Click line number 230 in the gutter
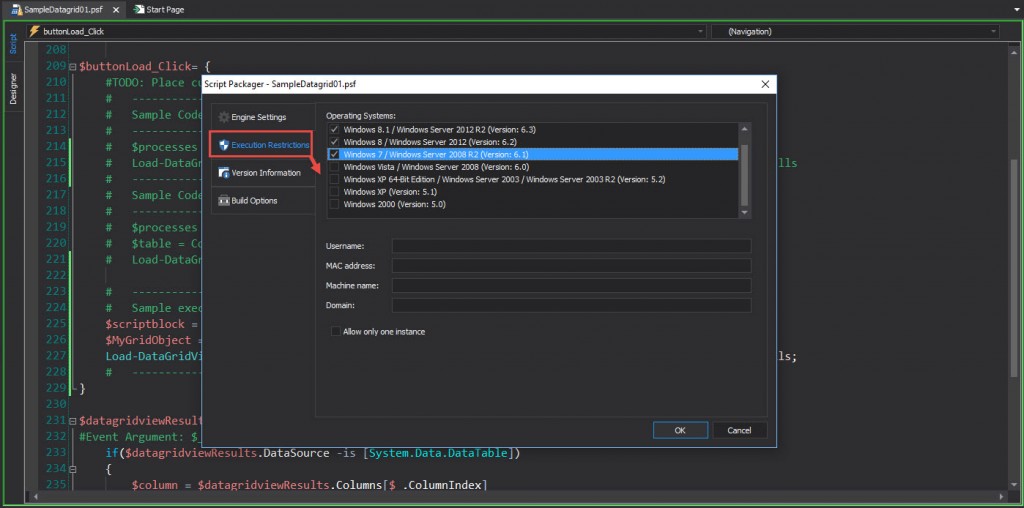 (56, 404)
